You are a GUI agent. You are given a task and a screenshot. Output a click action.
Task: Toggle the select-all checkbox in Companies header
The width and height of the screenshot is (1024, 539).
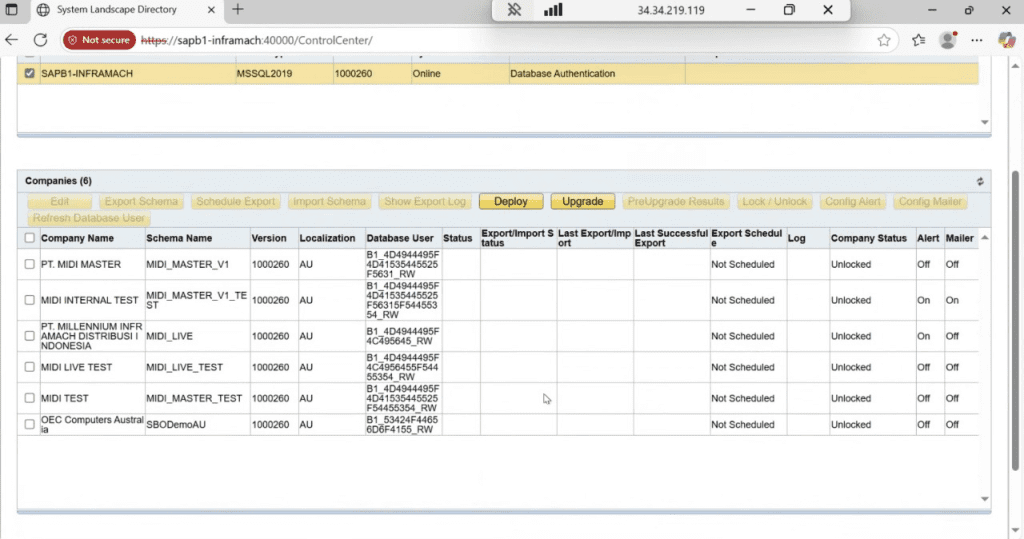[x=29, y=238]
